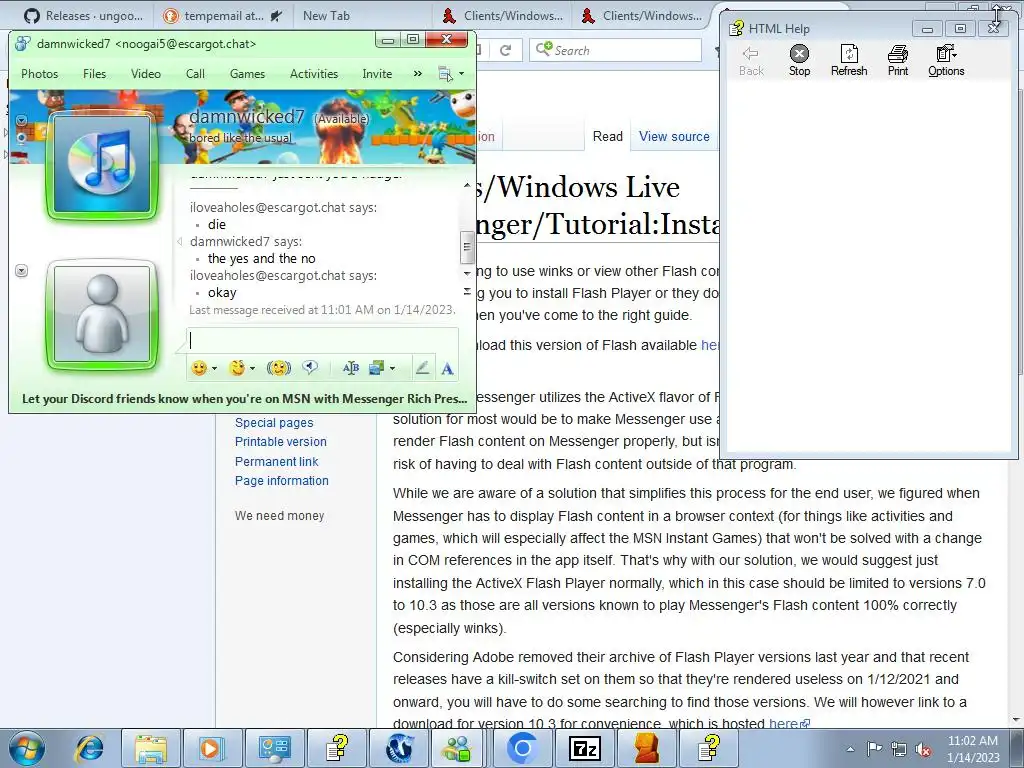Open Printable version wiki sidebar link
This screenshot has width=1024, height=768.
[x=281, y=441]
